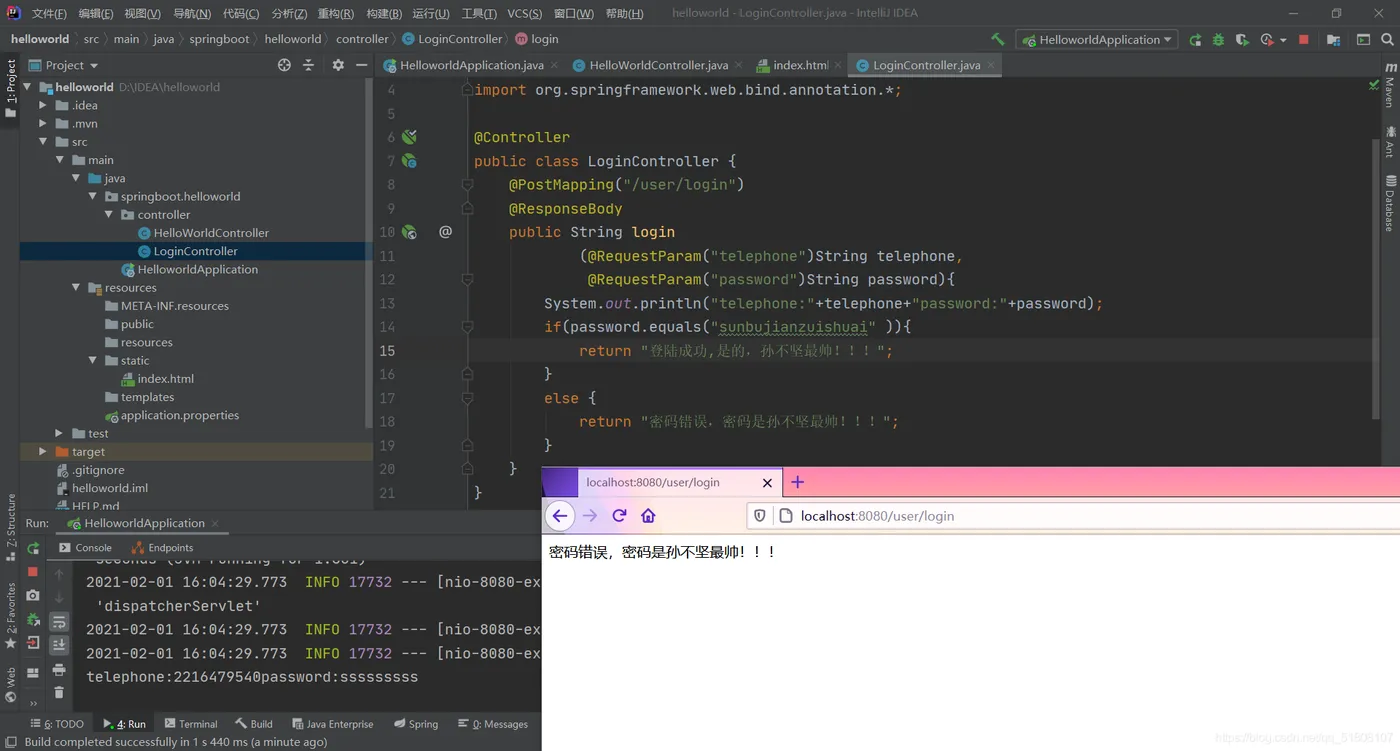The height and width of the screenshot is (751, 1400).
Task: Run HelloworldApplication with green run icon
Action: tap(1195, 40)
